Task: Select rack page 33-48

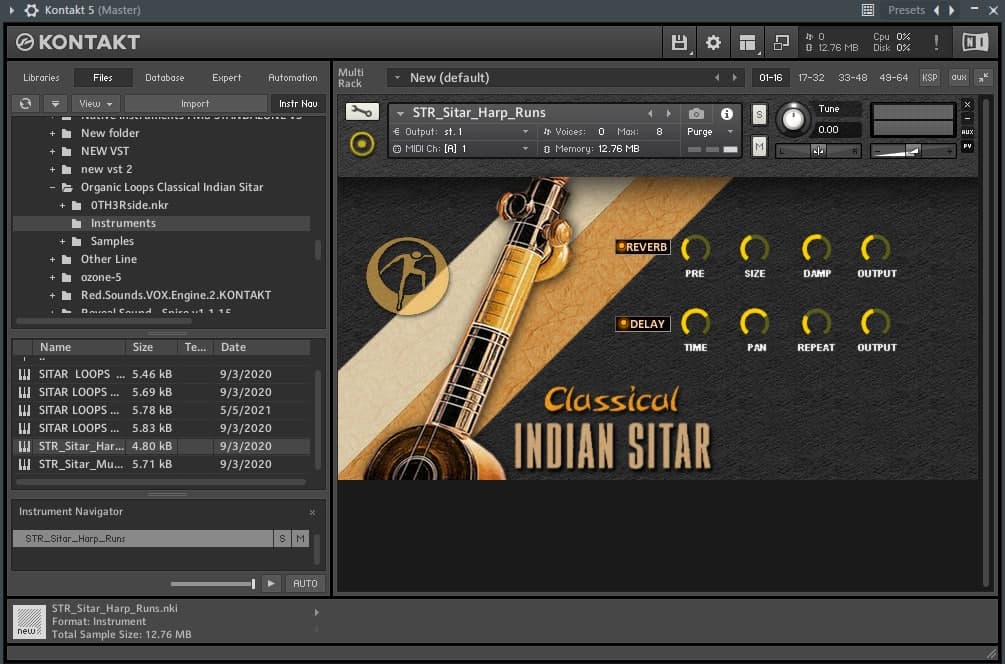Action: click(x=852, y=78)
